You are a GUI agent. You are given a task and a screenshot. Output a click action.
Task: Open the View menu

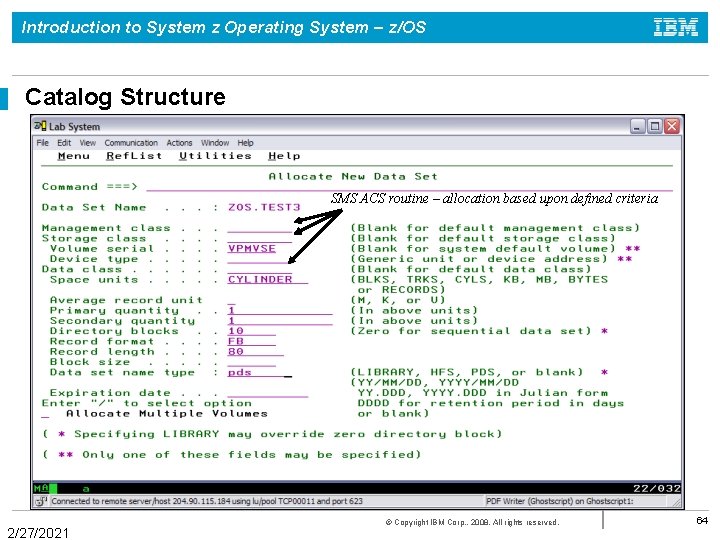click(87, 143)
